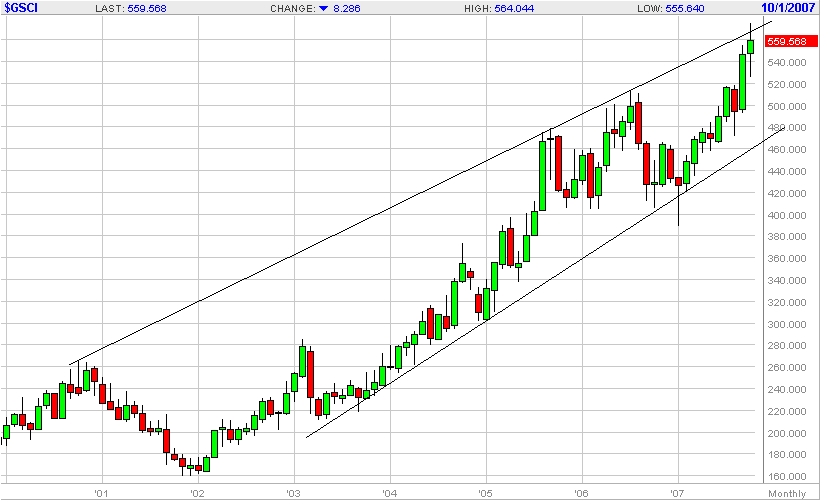Click the 300.000 price axis label
820x500 pixels.
(x=787, y=325)
